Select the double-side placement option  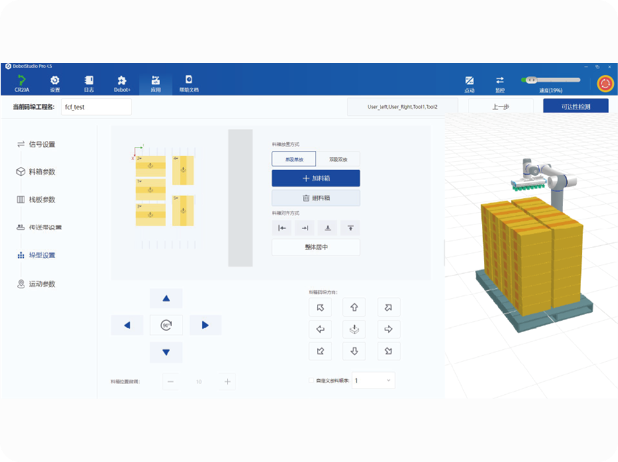[338, 158]
